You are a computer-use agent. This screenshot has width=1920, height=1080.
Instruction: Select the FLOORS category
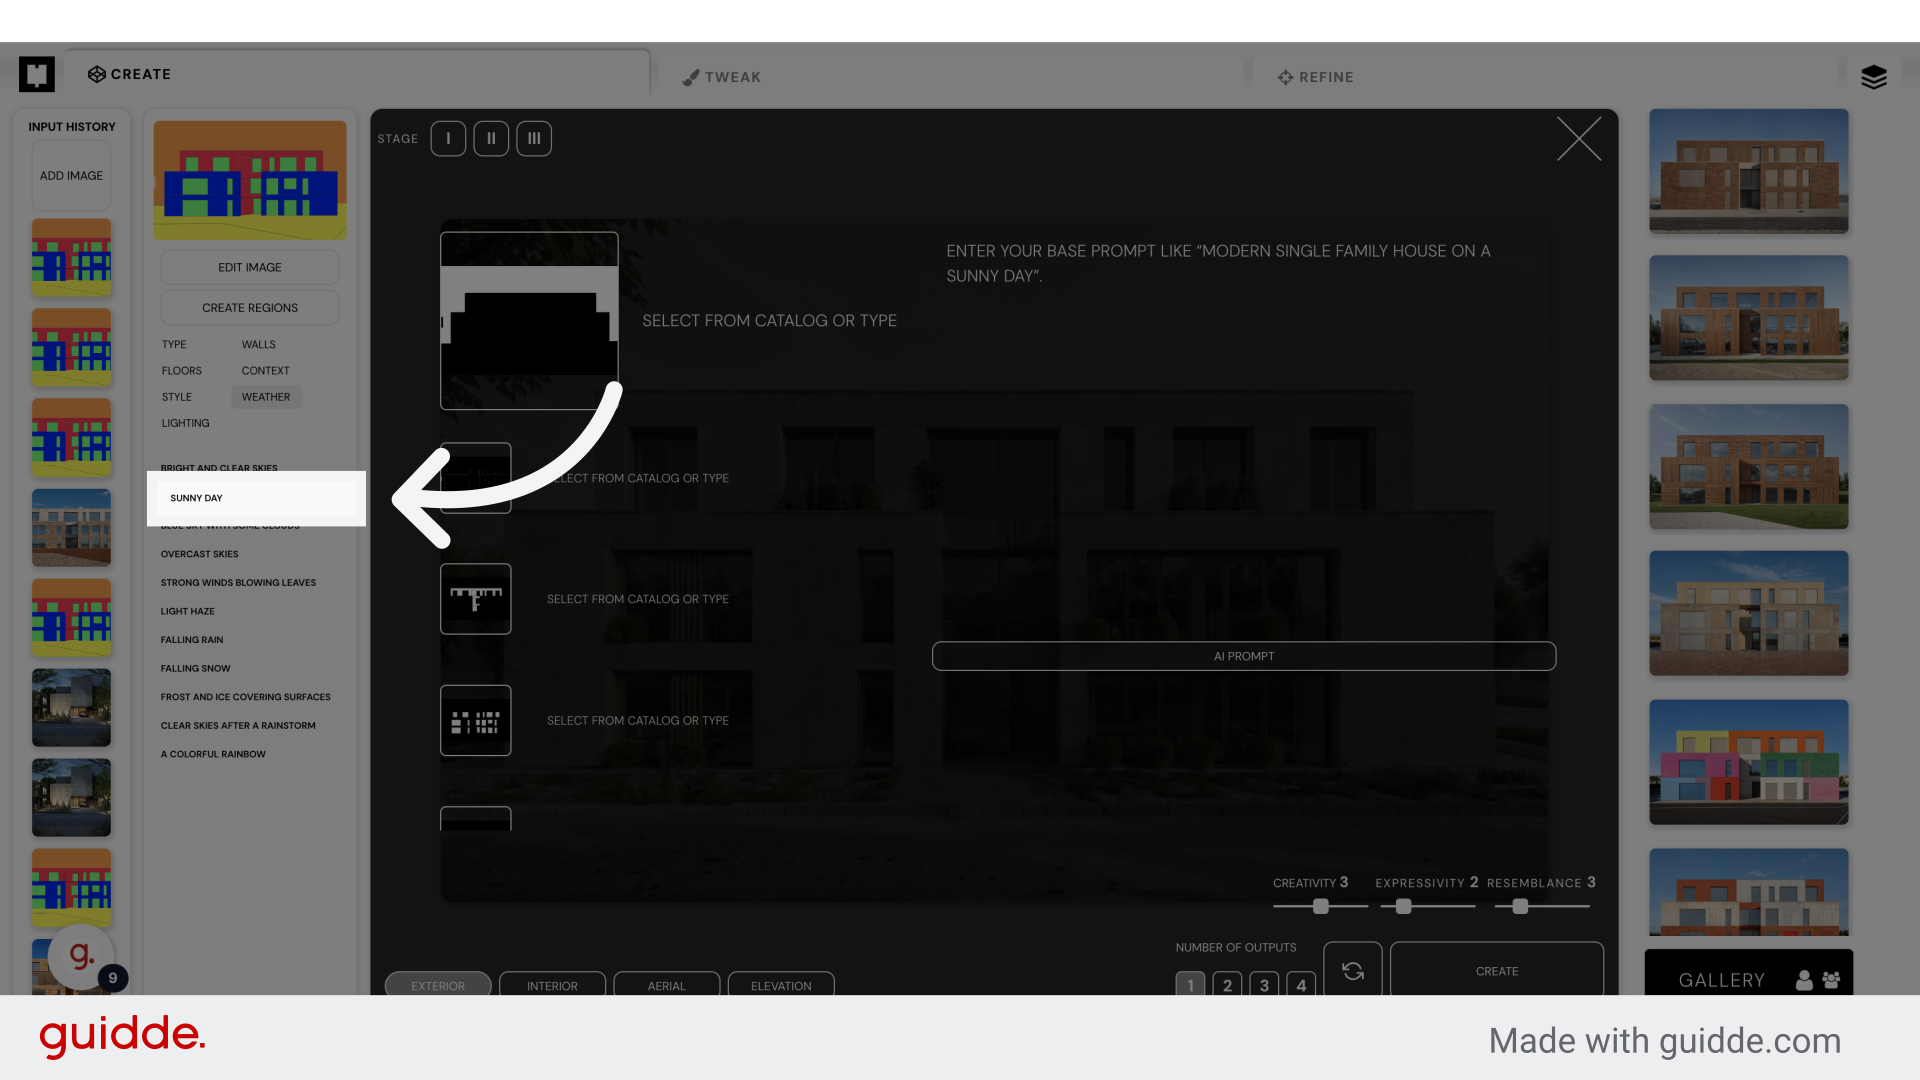[181, 371]
